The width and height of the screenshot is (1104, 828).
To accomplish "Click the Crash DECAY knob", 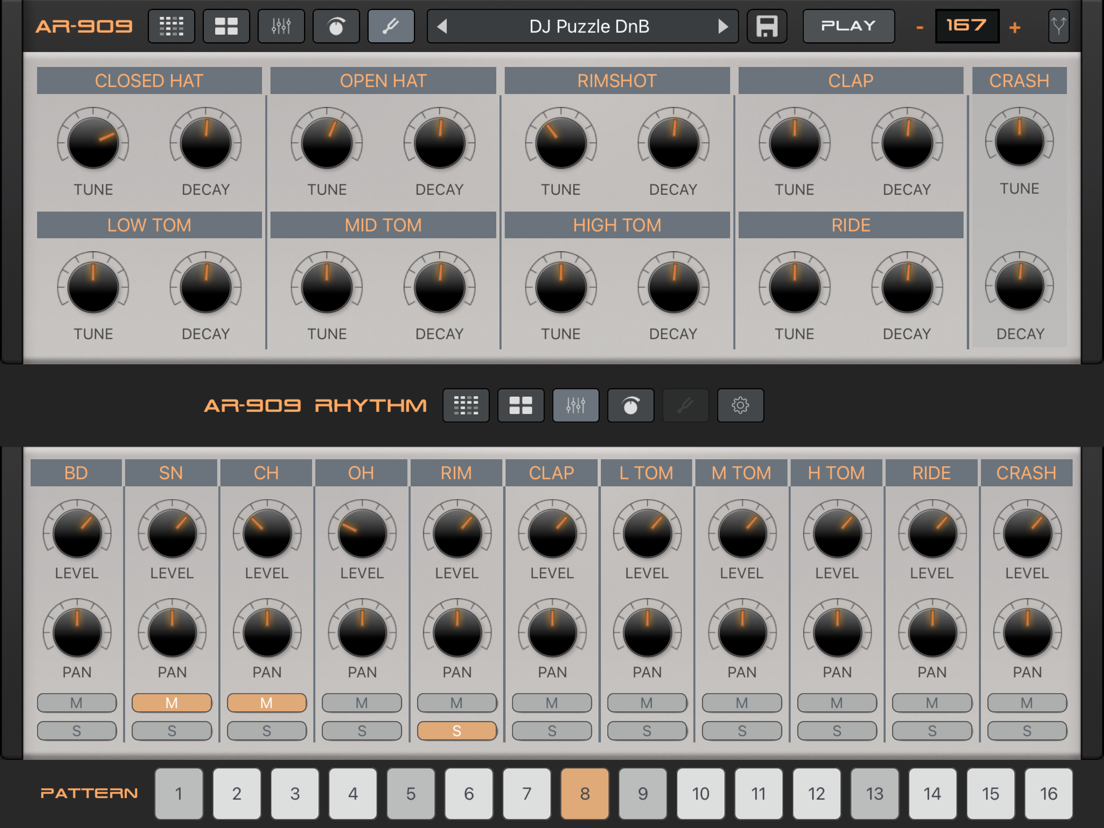I will tap(1019, 285).
